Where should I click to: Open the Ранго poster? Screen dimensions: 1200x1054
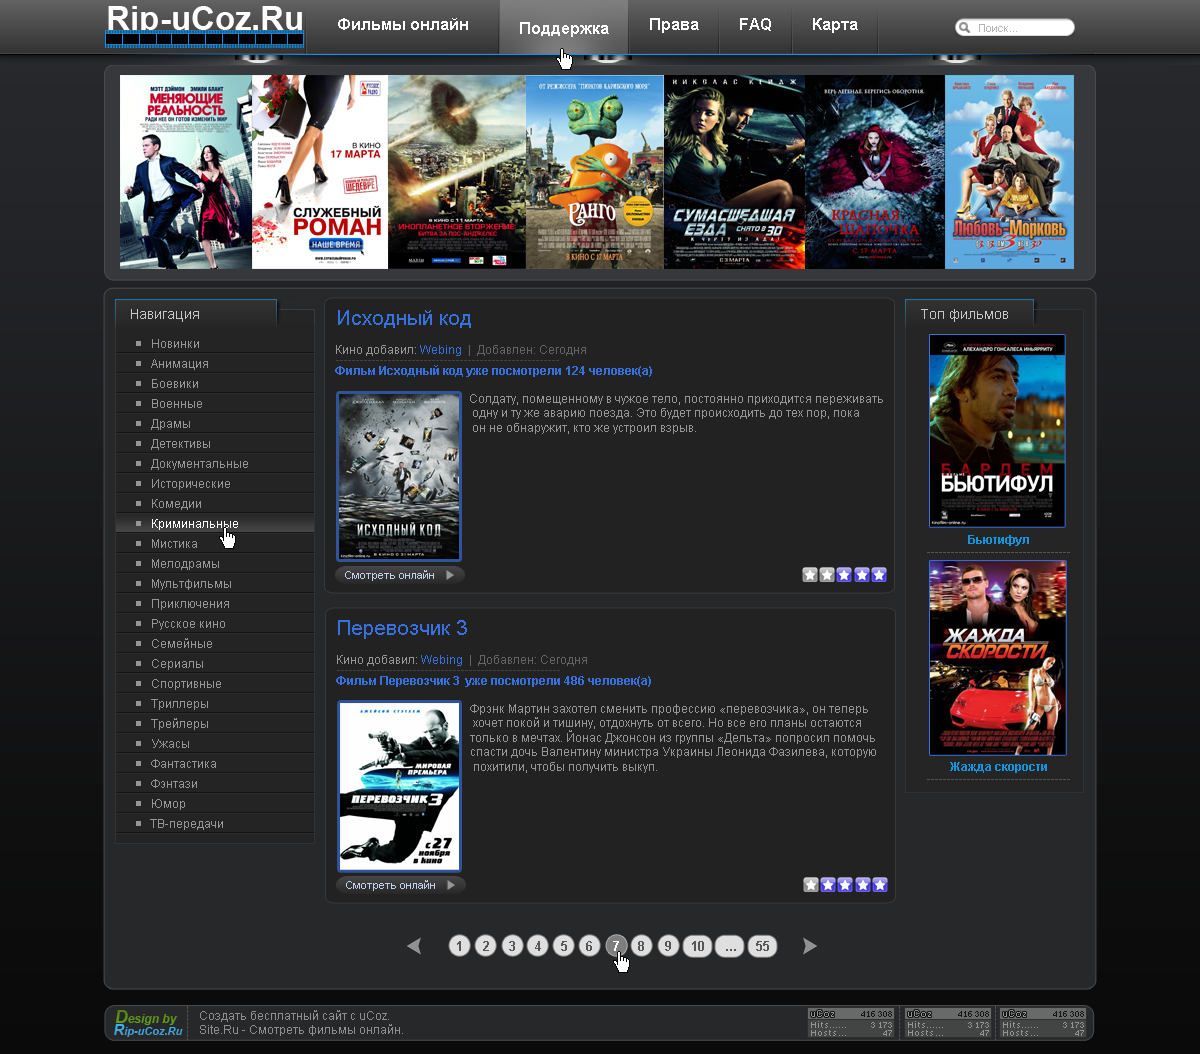pos(595,172)
